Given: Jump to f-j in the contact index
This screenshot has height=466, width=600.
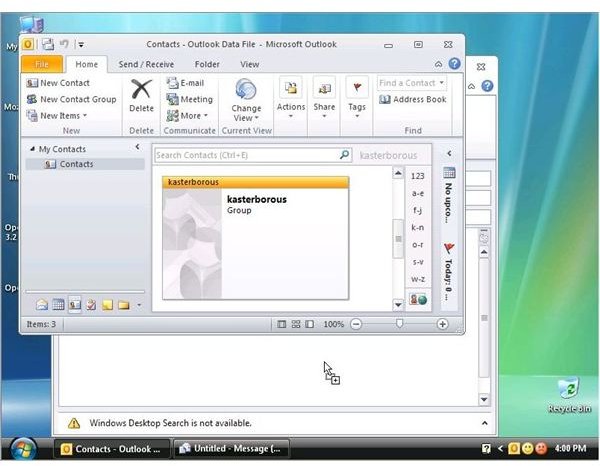Looking at the screenshot, I should click(417, 210).
